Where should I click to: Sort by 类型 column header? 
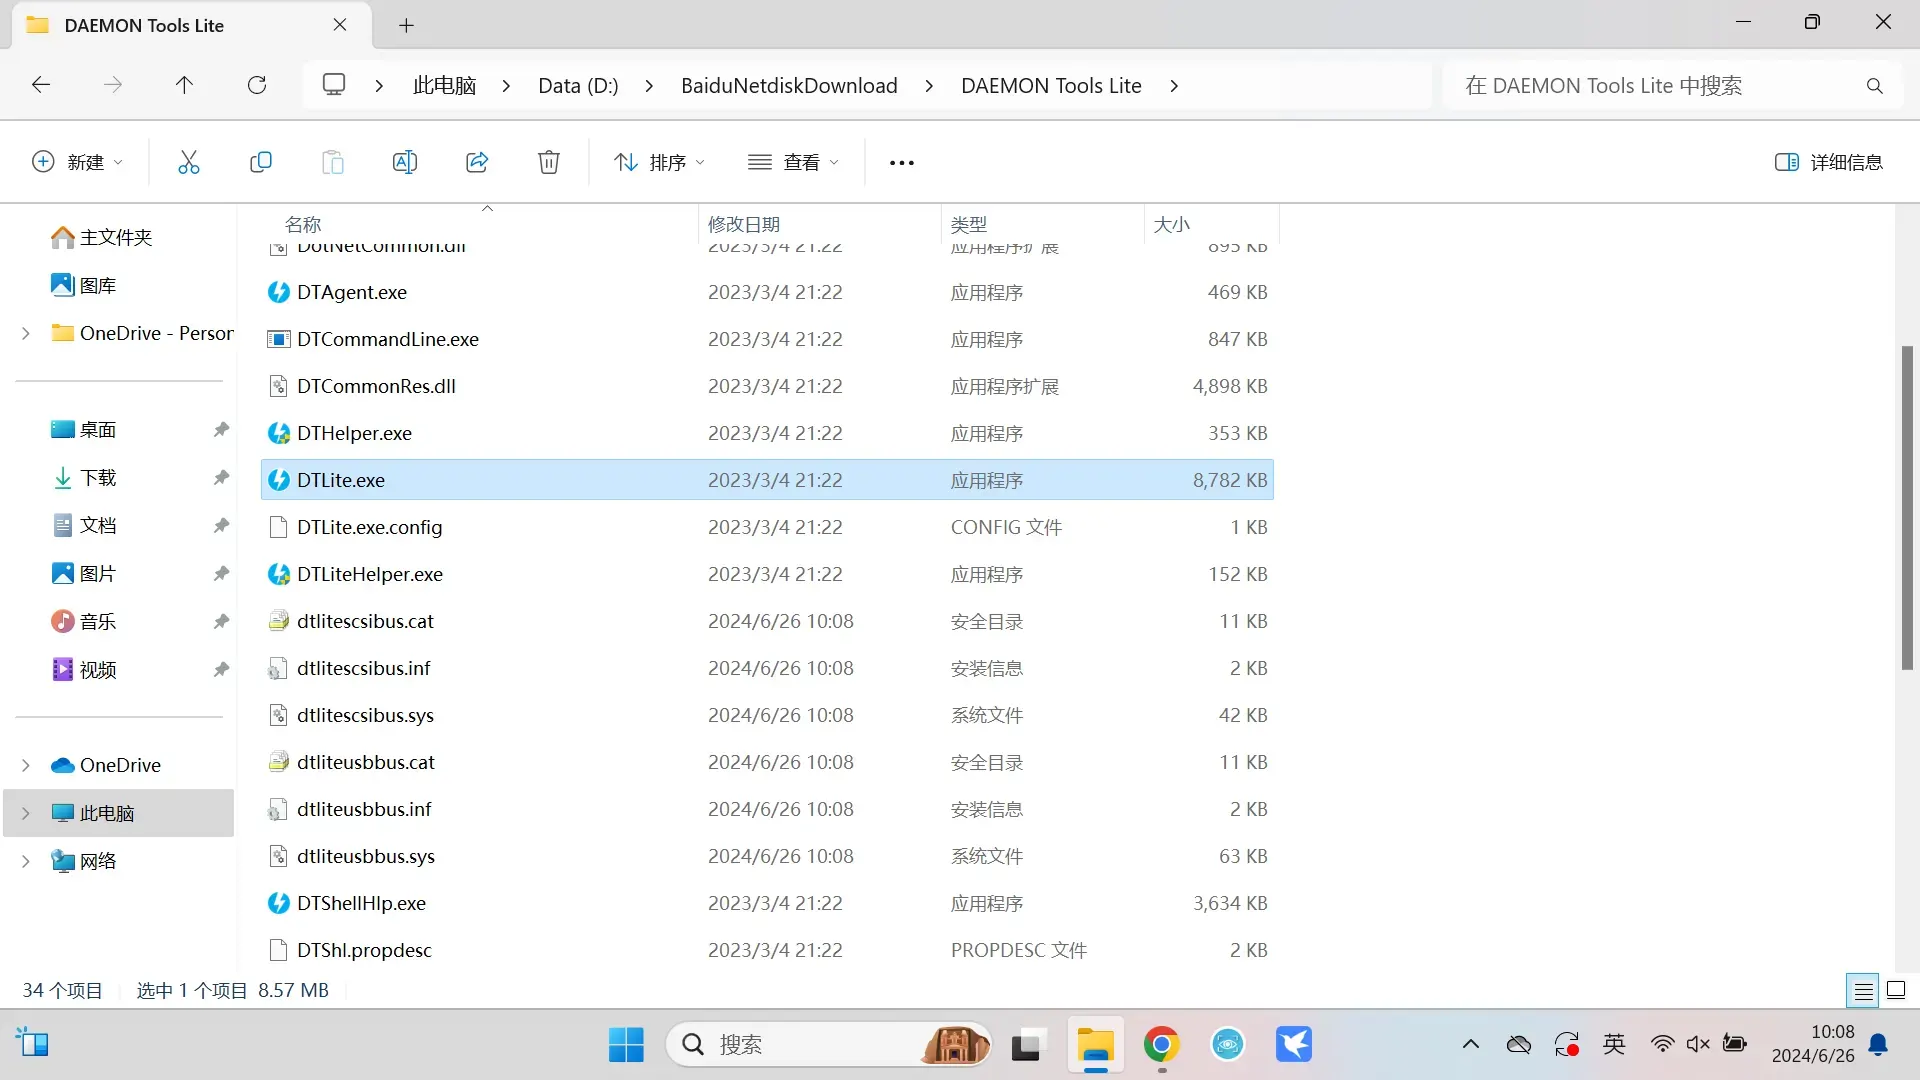tap(969, 225)
